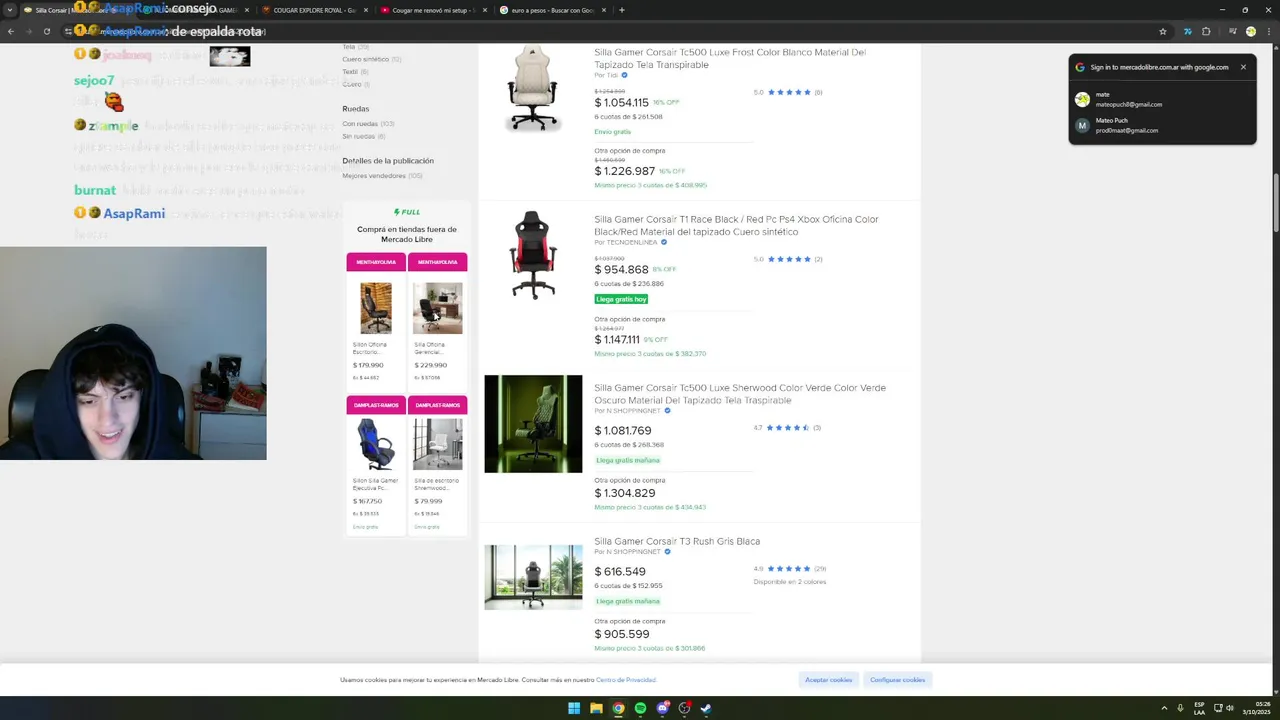Click the Chrome icon in the taskbar
Image resolution: width=1280 pixels, height=720 pixels.
[x=618, y=708]
